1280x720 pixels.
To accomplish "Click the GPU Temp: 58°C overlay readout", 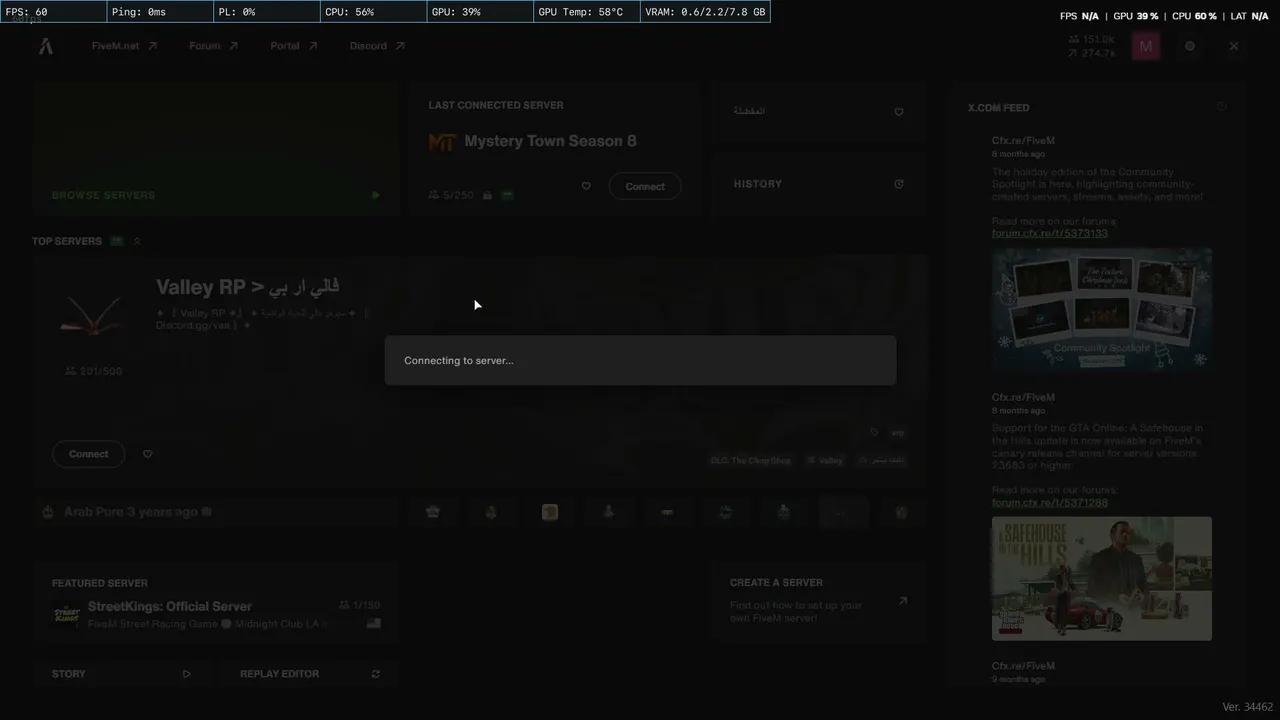I will coord(587,12).
